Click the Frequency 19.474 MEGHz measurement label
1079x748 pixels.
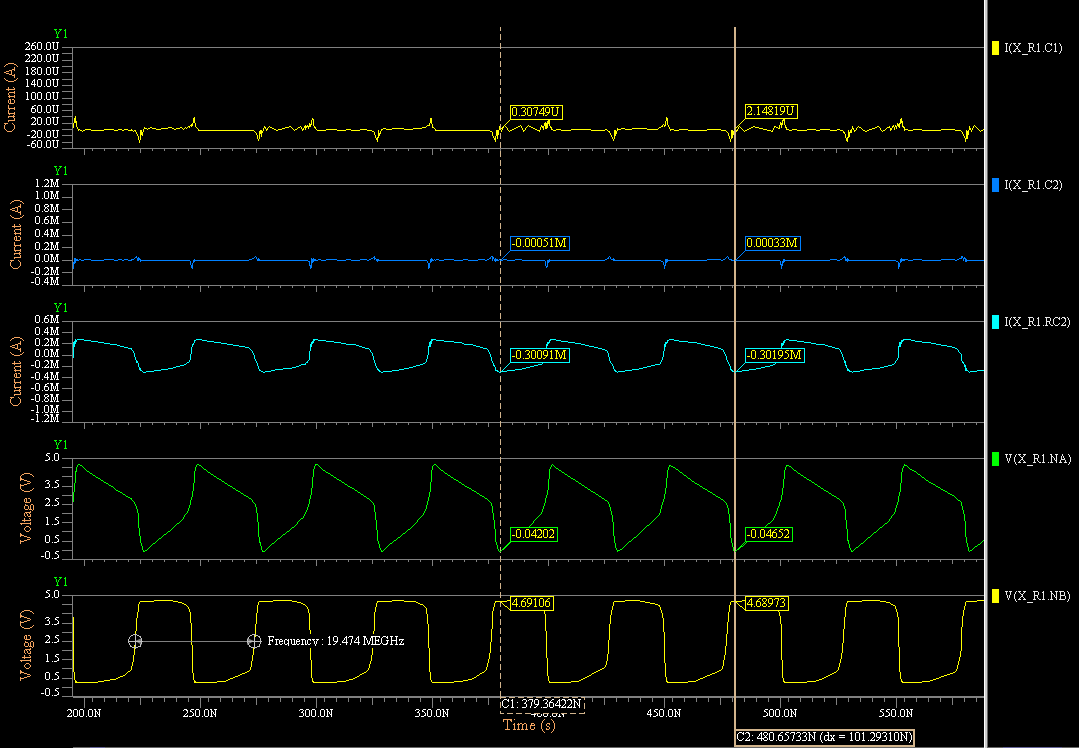click(335, 641)
